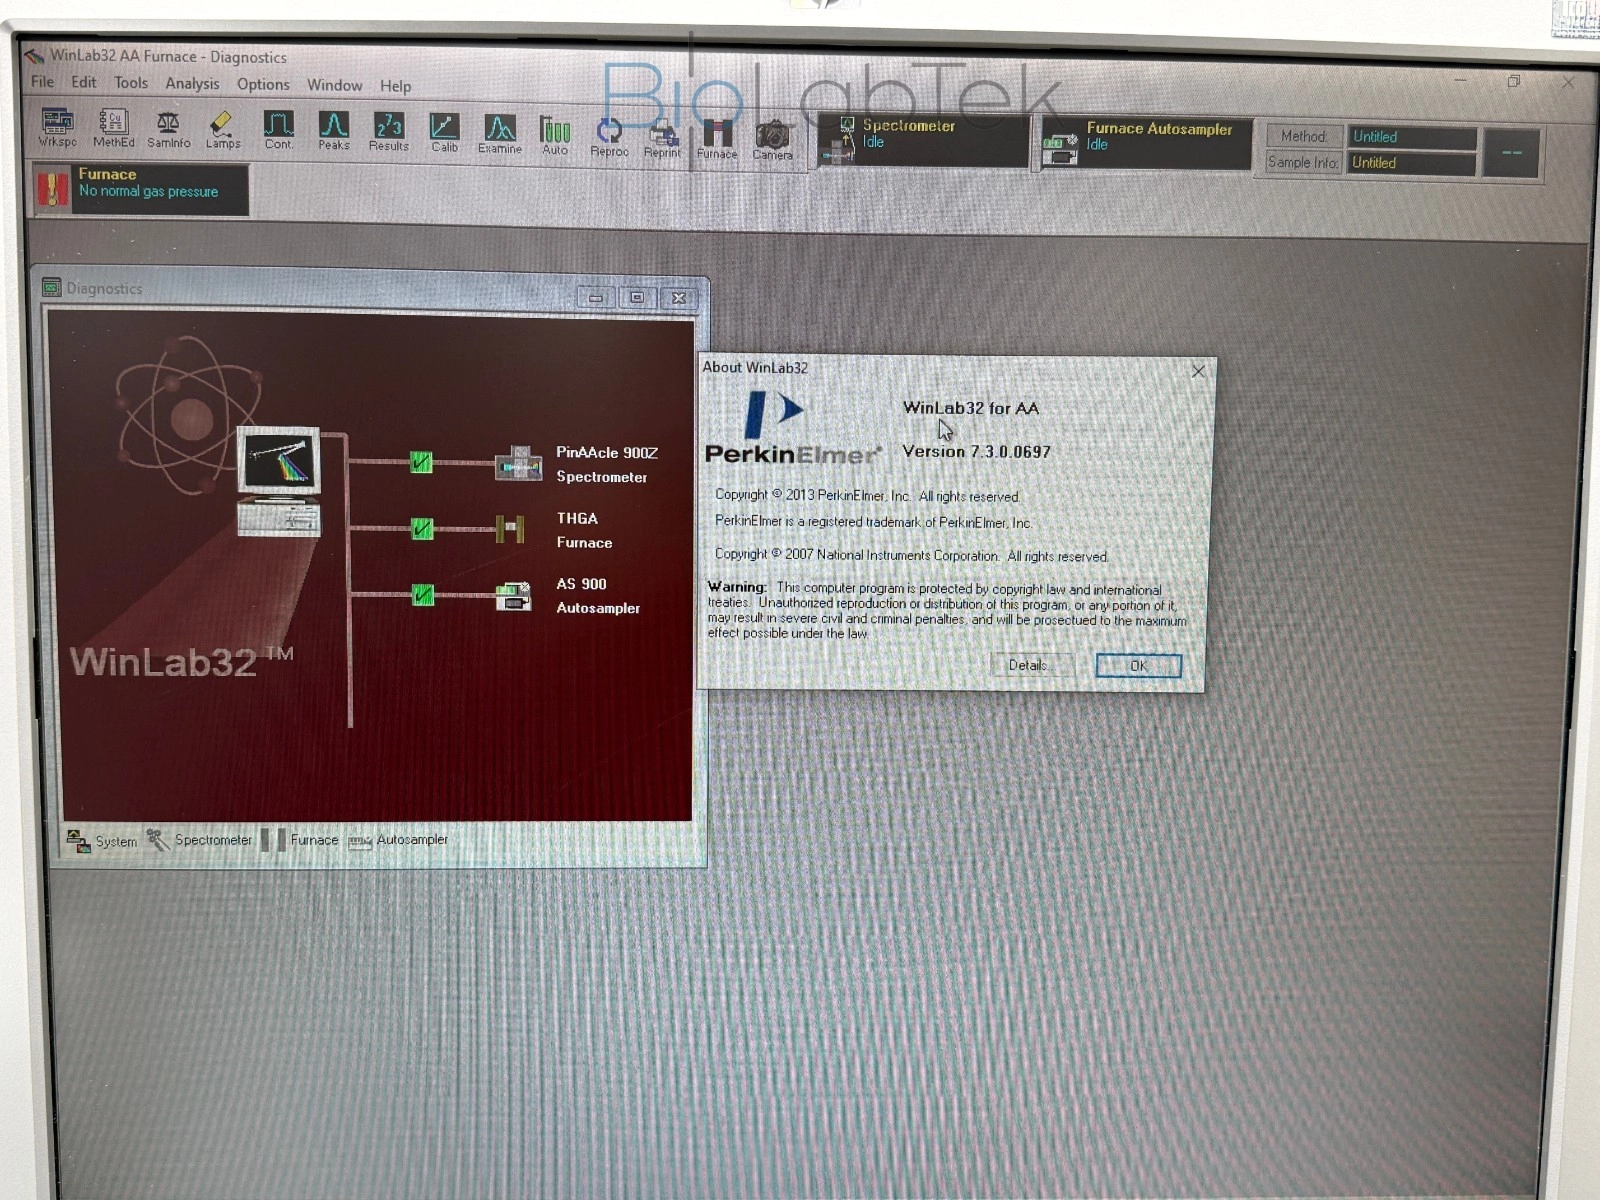Click the Method name field showing Untitled
The width and height of the screenshot is (1600, 1200).
coord(1410,137)
